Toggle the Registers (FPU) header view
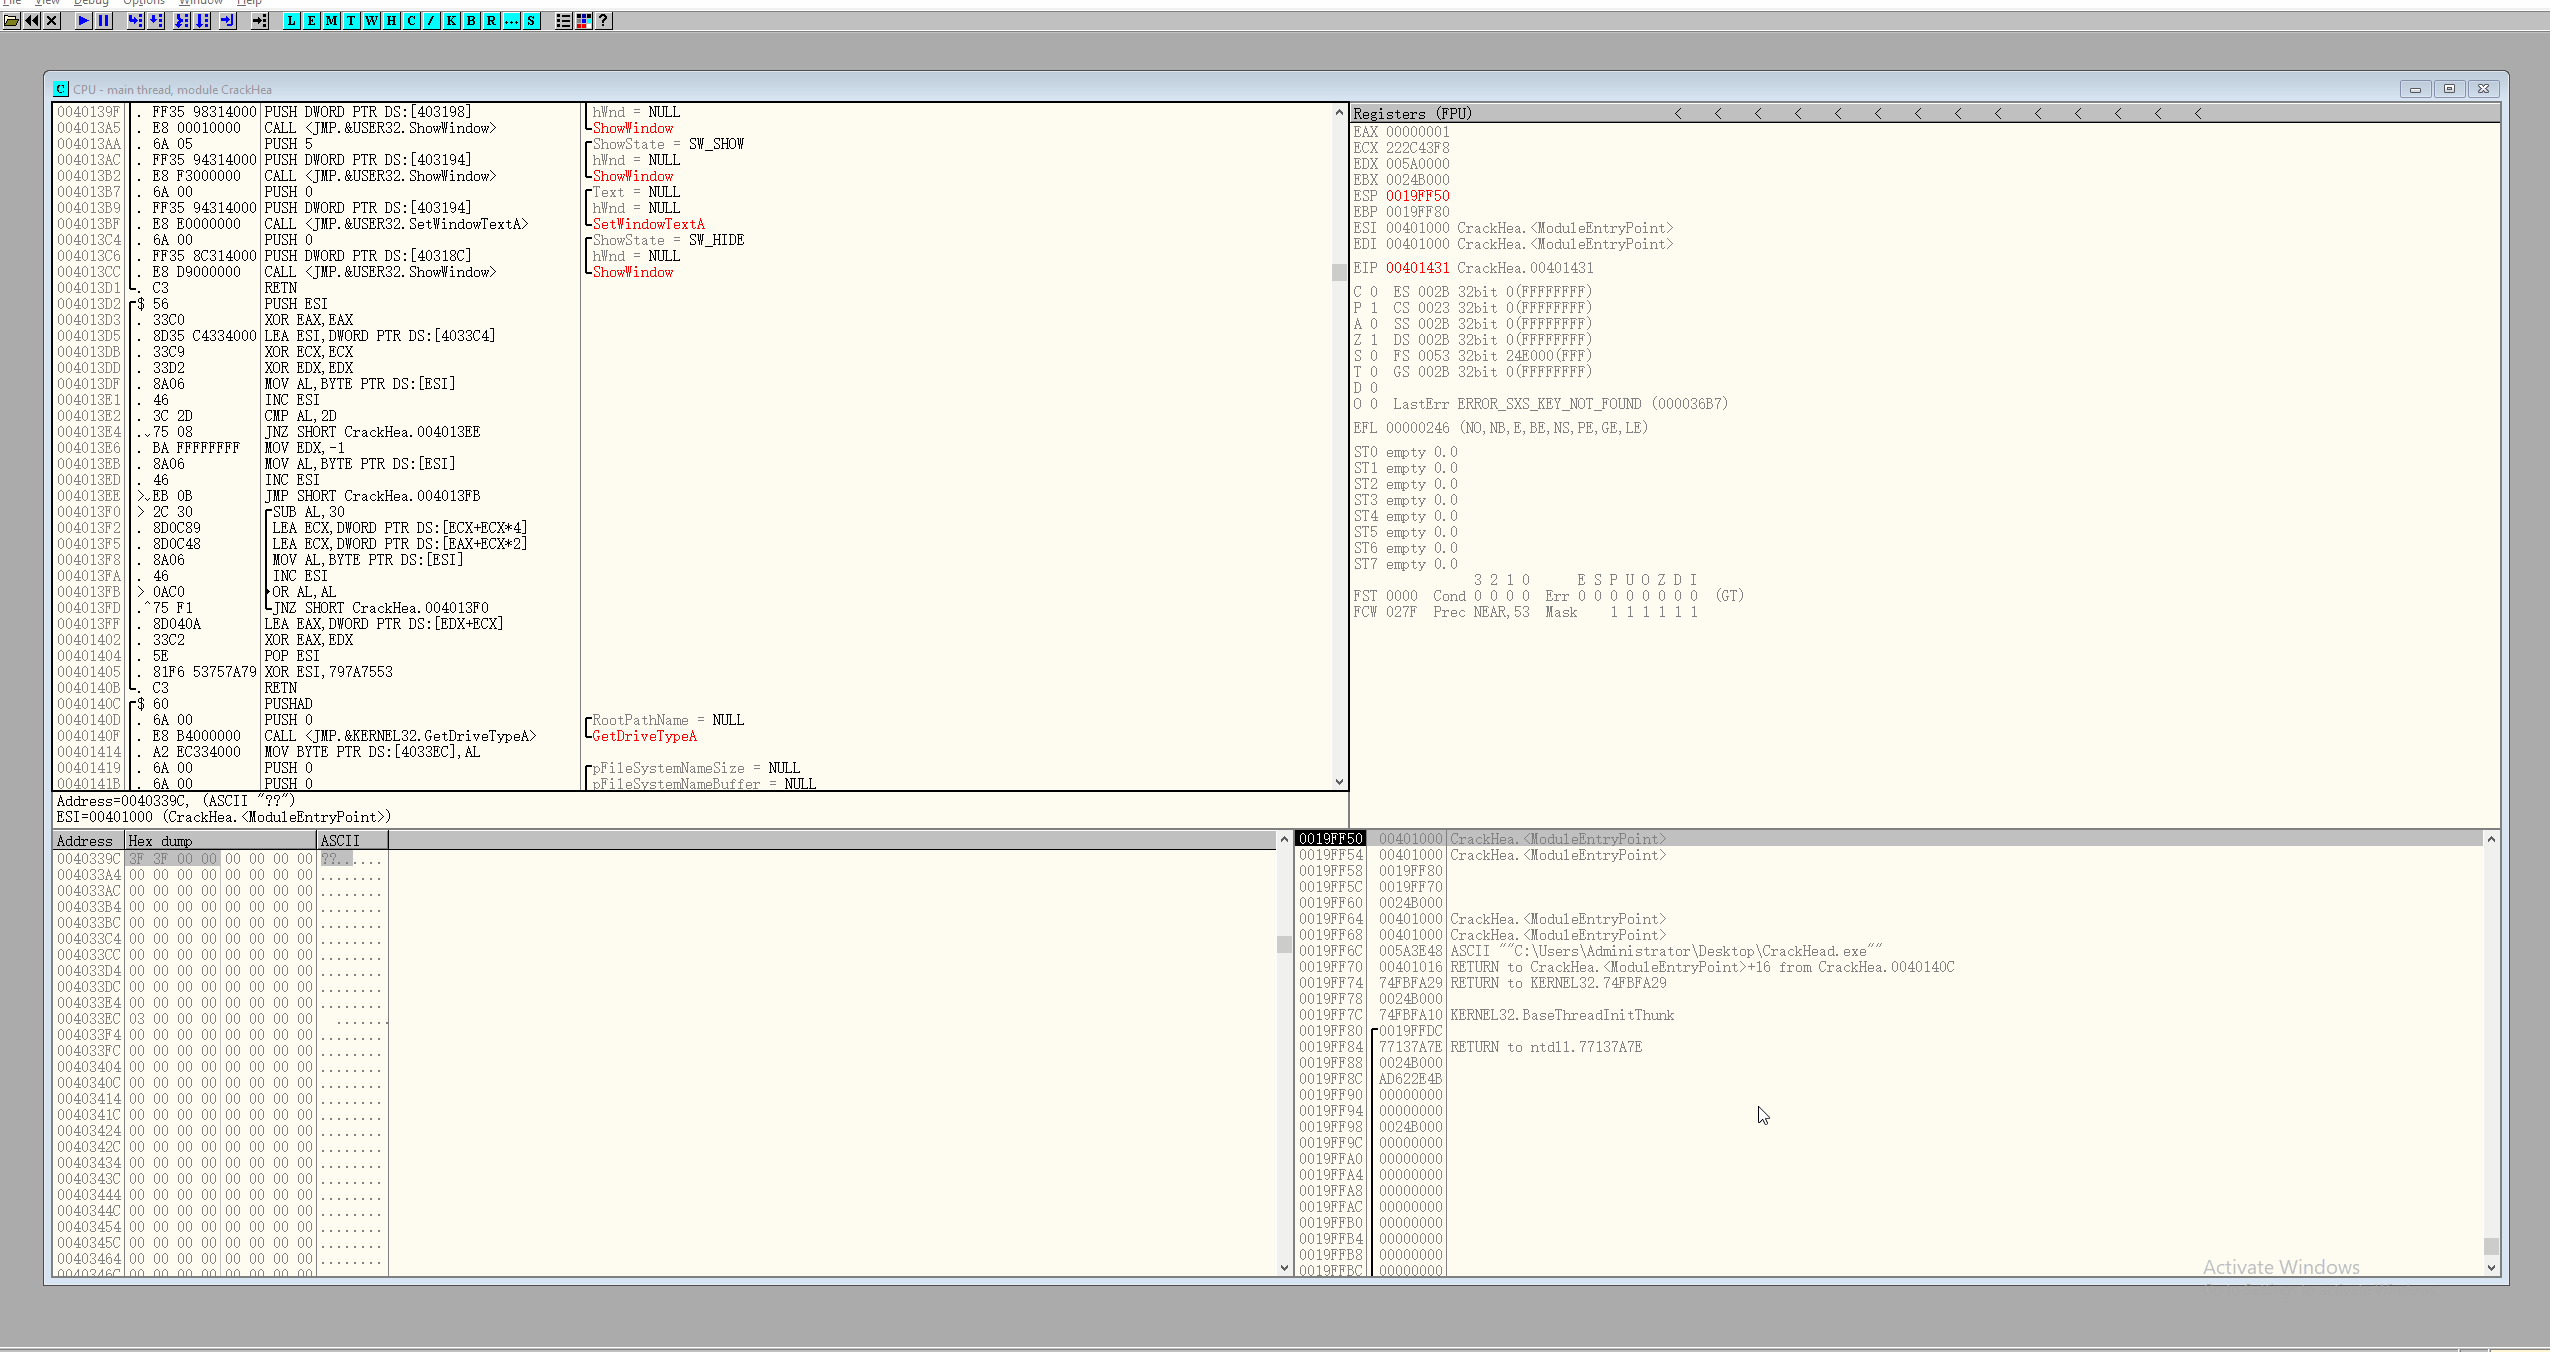The height and width of the screenshot is (1352, 2550). (x=1411, y=113)
